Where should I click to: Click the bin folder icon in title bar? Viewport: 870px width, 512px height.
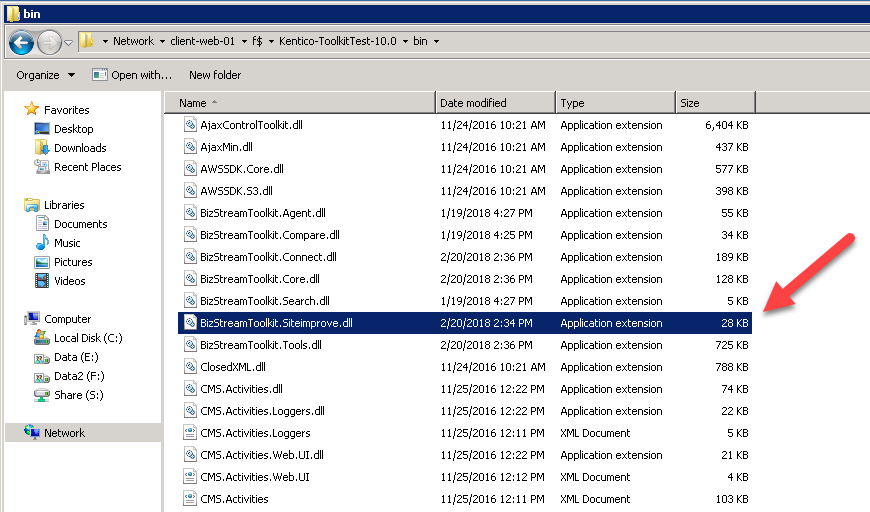[x=13, y=13]
